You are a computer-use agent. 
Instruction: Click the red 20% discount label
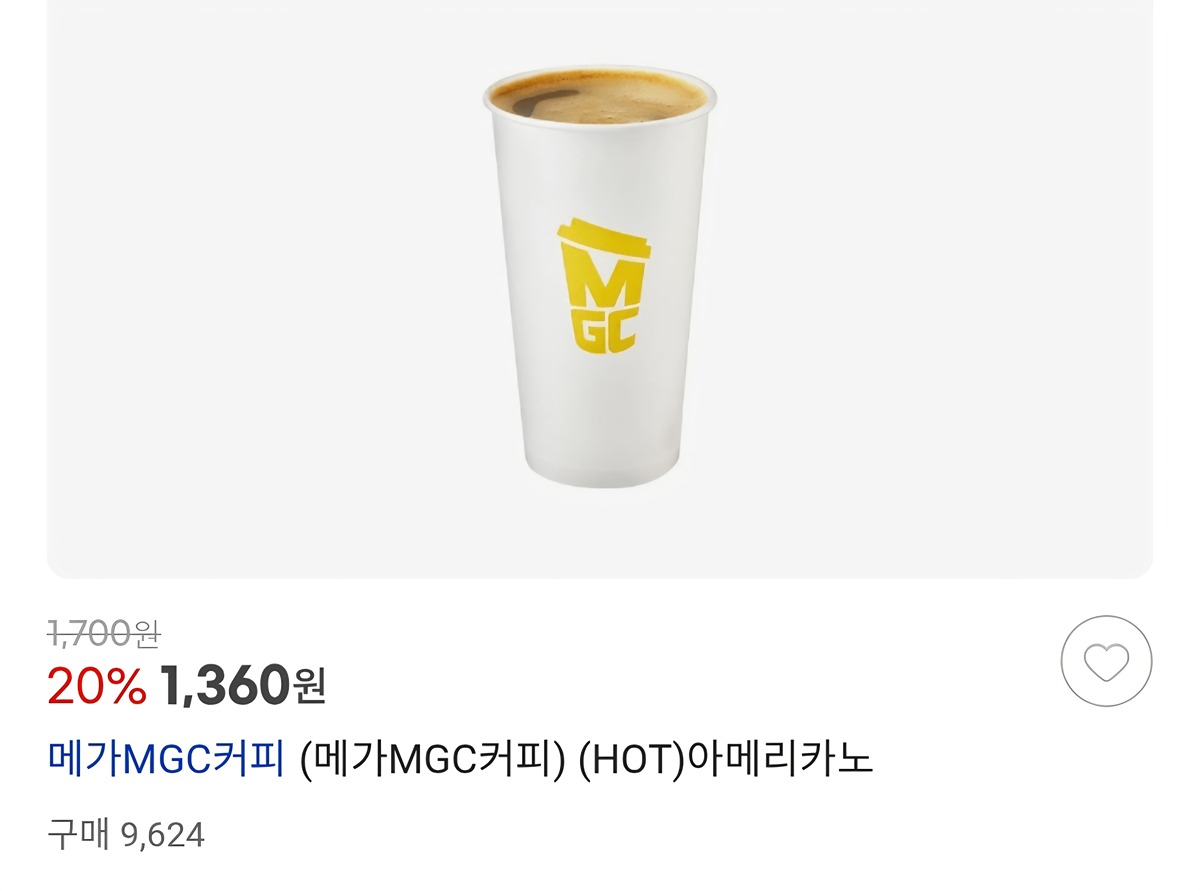point(97,686)
